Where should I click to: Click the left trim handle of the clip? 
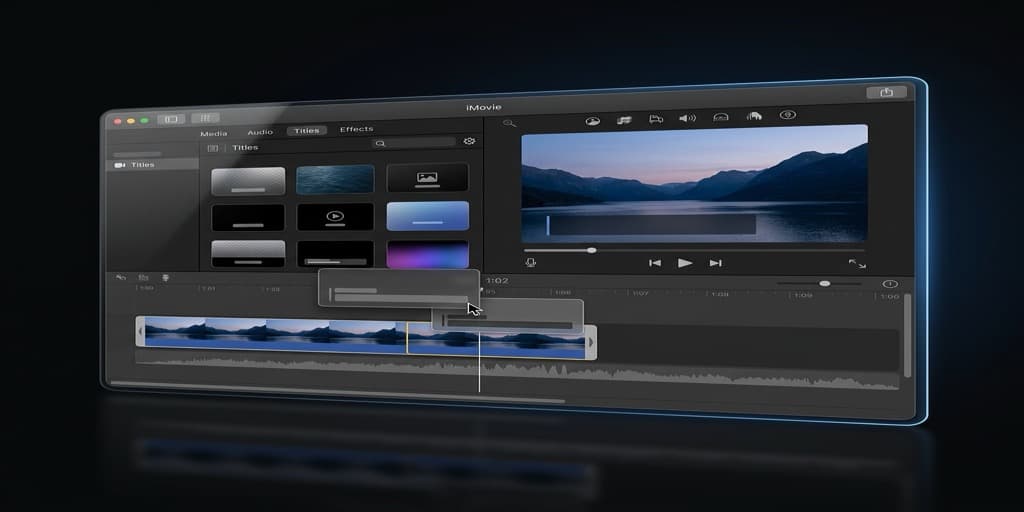140,332
